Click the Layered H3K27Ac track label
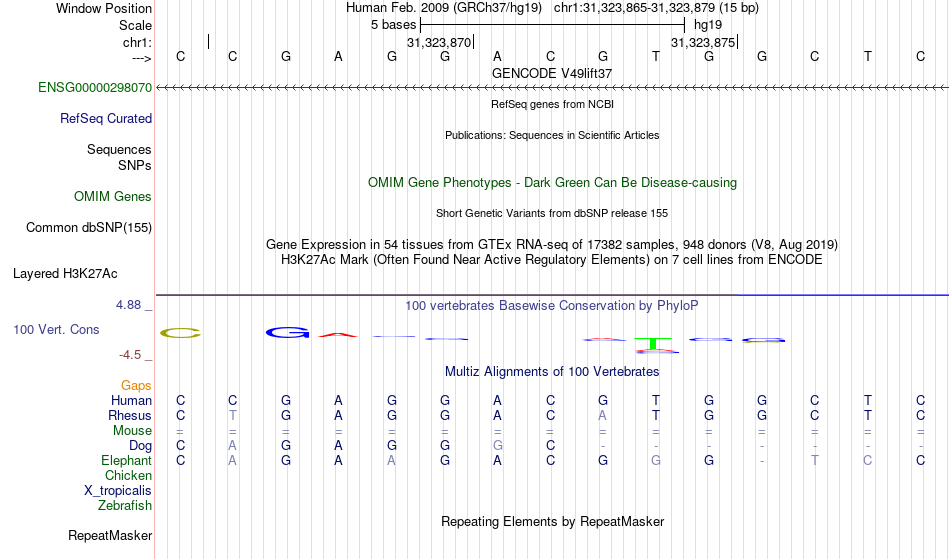Image resolution: width=950 pixels, height=559 pixels. [65, 273]
